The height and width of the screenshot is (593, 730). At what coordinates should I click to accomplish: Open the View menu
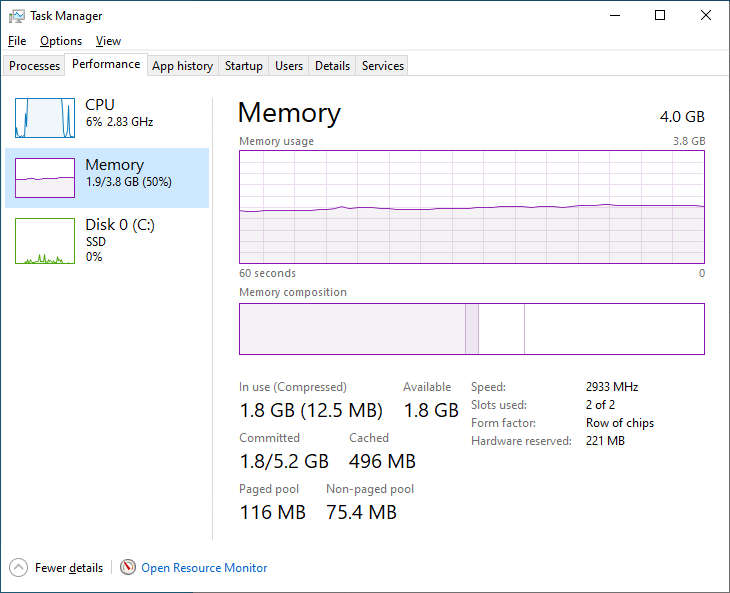point(108,41)
